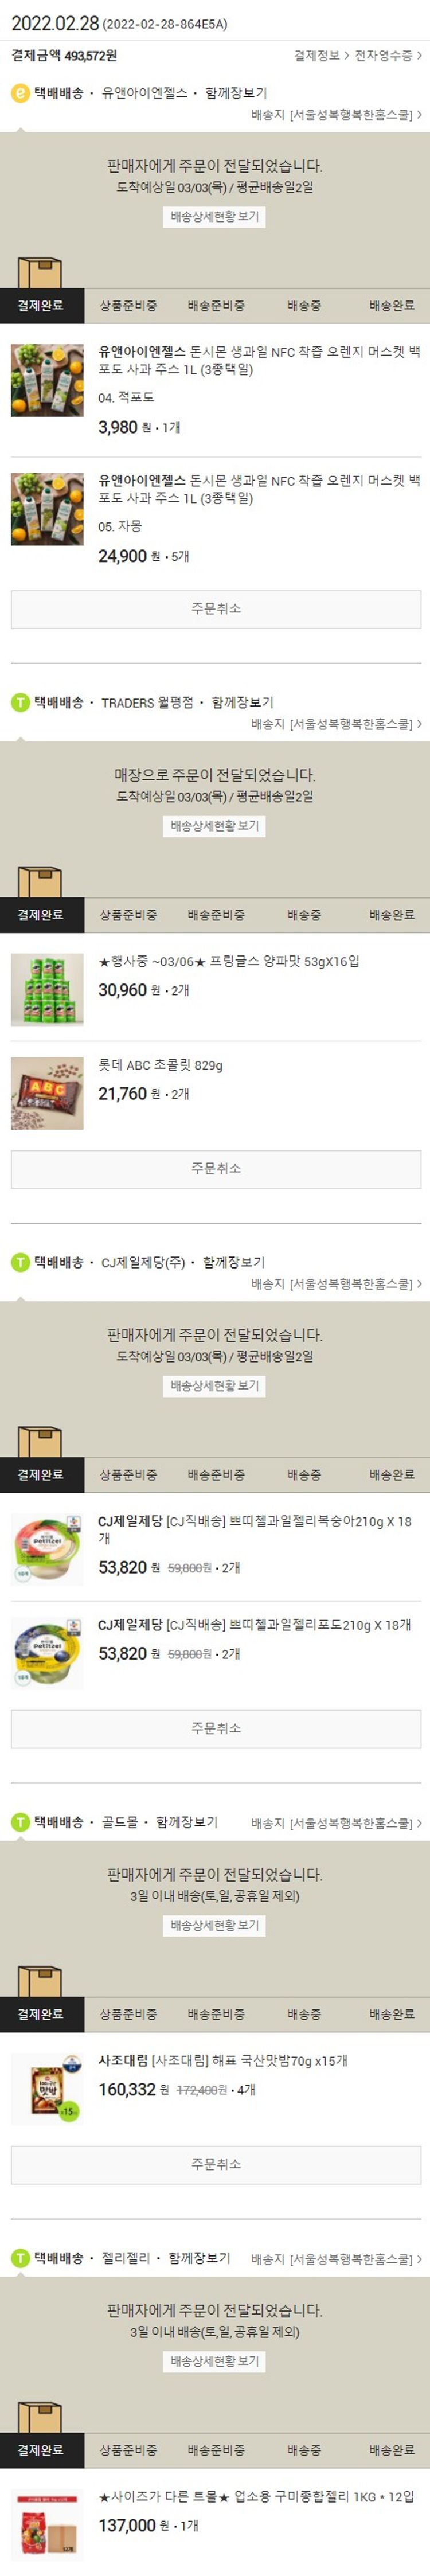Click the box icon above first 결제완료
This screenshot has height=2576, width=430.
tap(40, 272)
